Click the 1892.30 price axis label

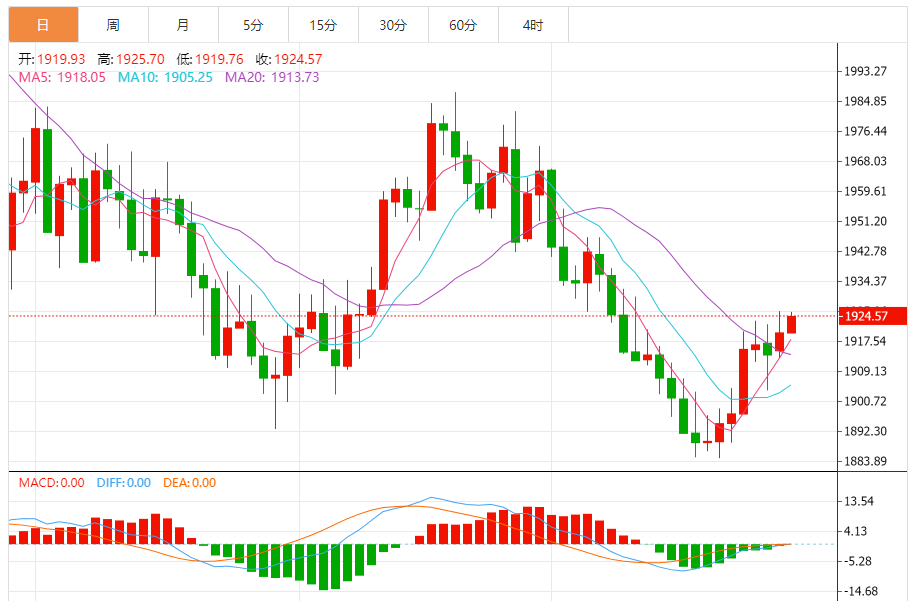coord(865,431)
